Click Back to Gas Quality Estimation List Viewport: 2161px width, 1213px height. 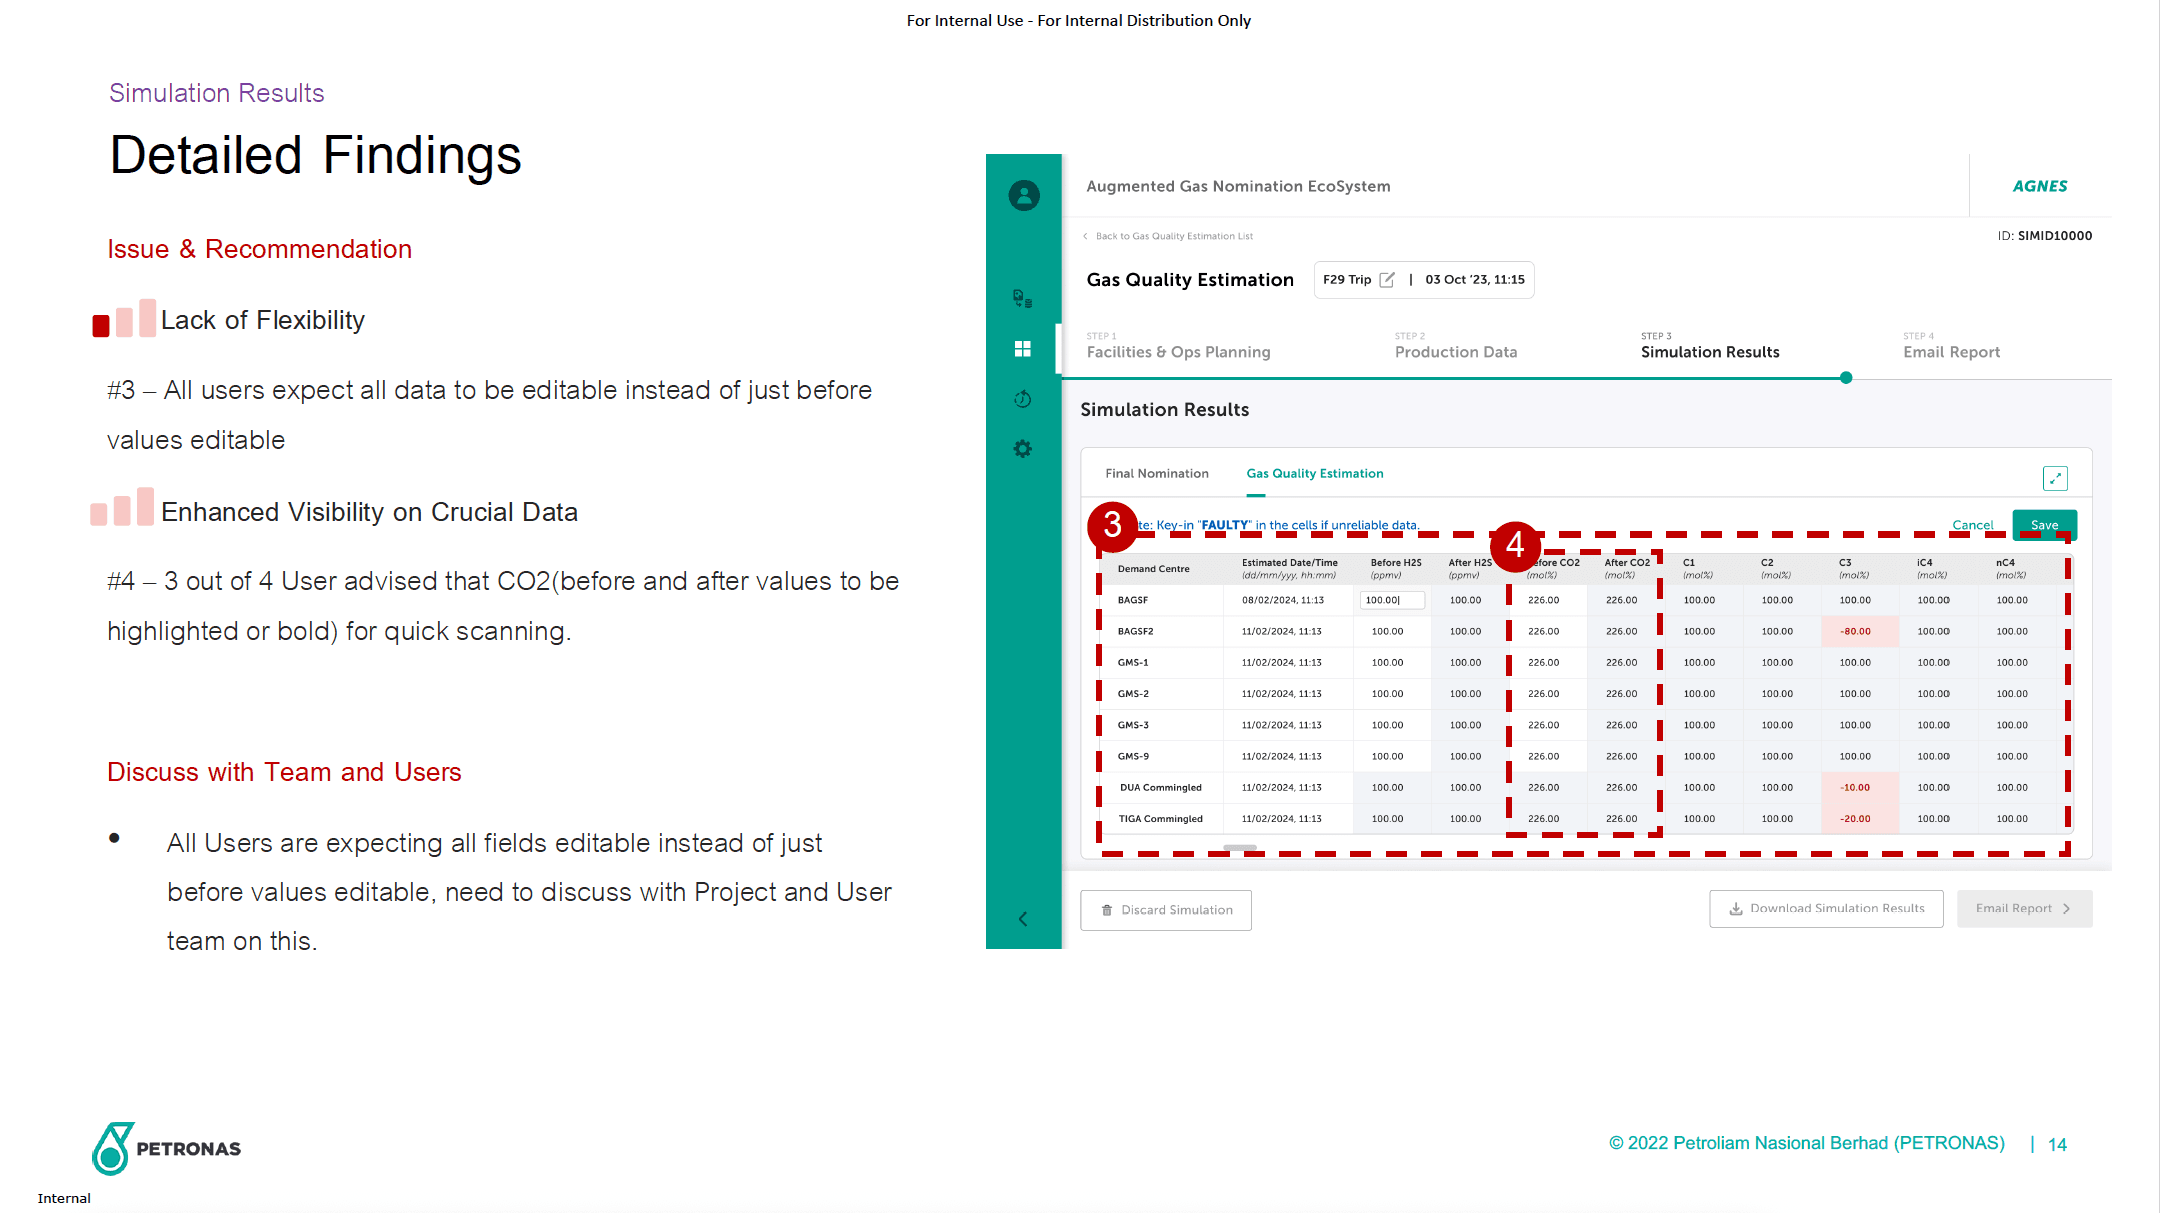[1173, 236]
